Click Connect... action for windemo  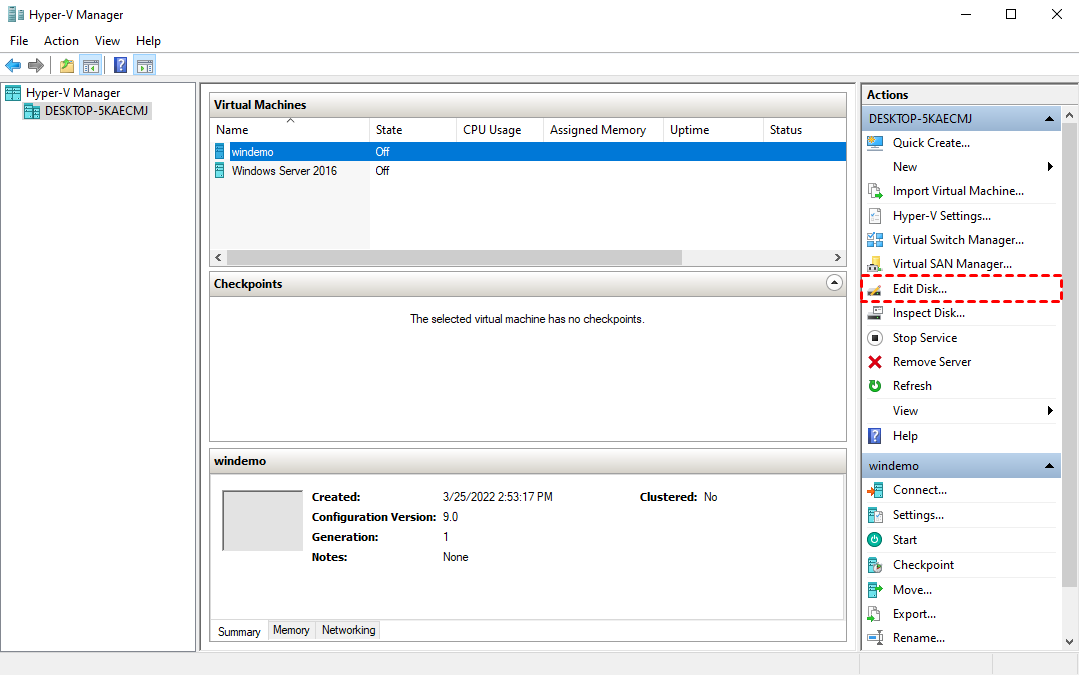click(919, 490)
